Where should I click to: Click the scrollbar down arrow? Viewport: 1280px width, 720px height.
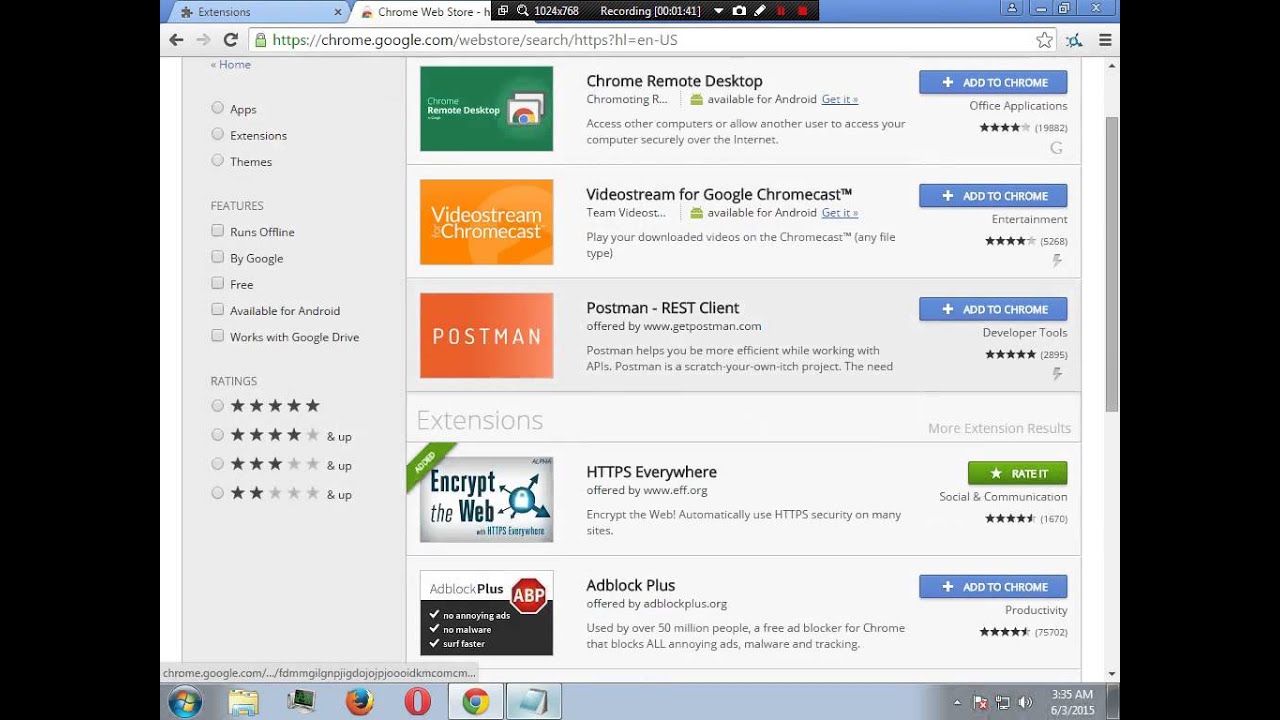[x=1112, y=673]
